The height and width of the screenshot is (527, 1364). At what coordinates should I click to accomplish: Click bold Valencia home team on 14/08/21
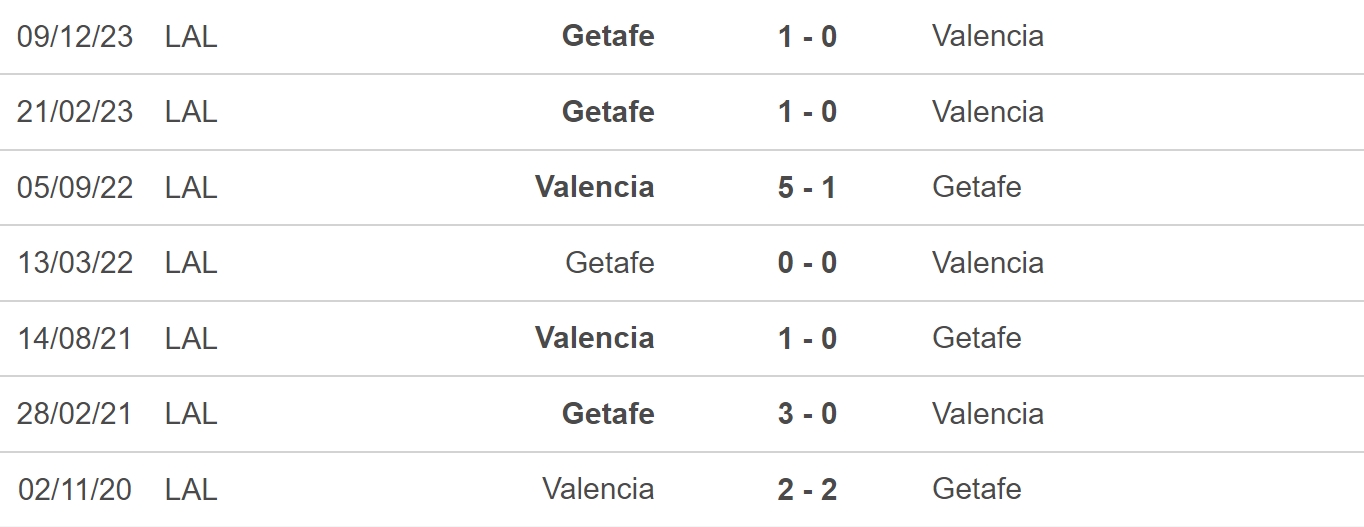(595, 338)
